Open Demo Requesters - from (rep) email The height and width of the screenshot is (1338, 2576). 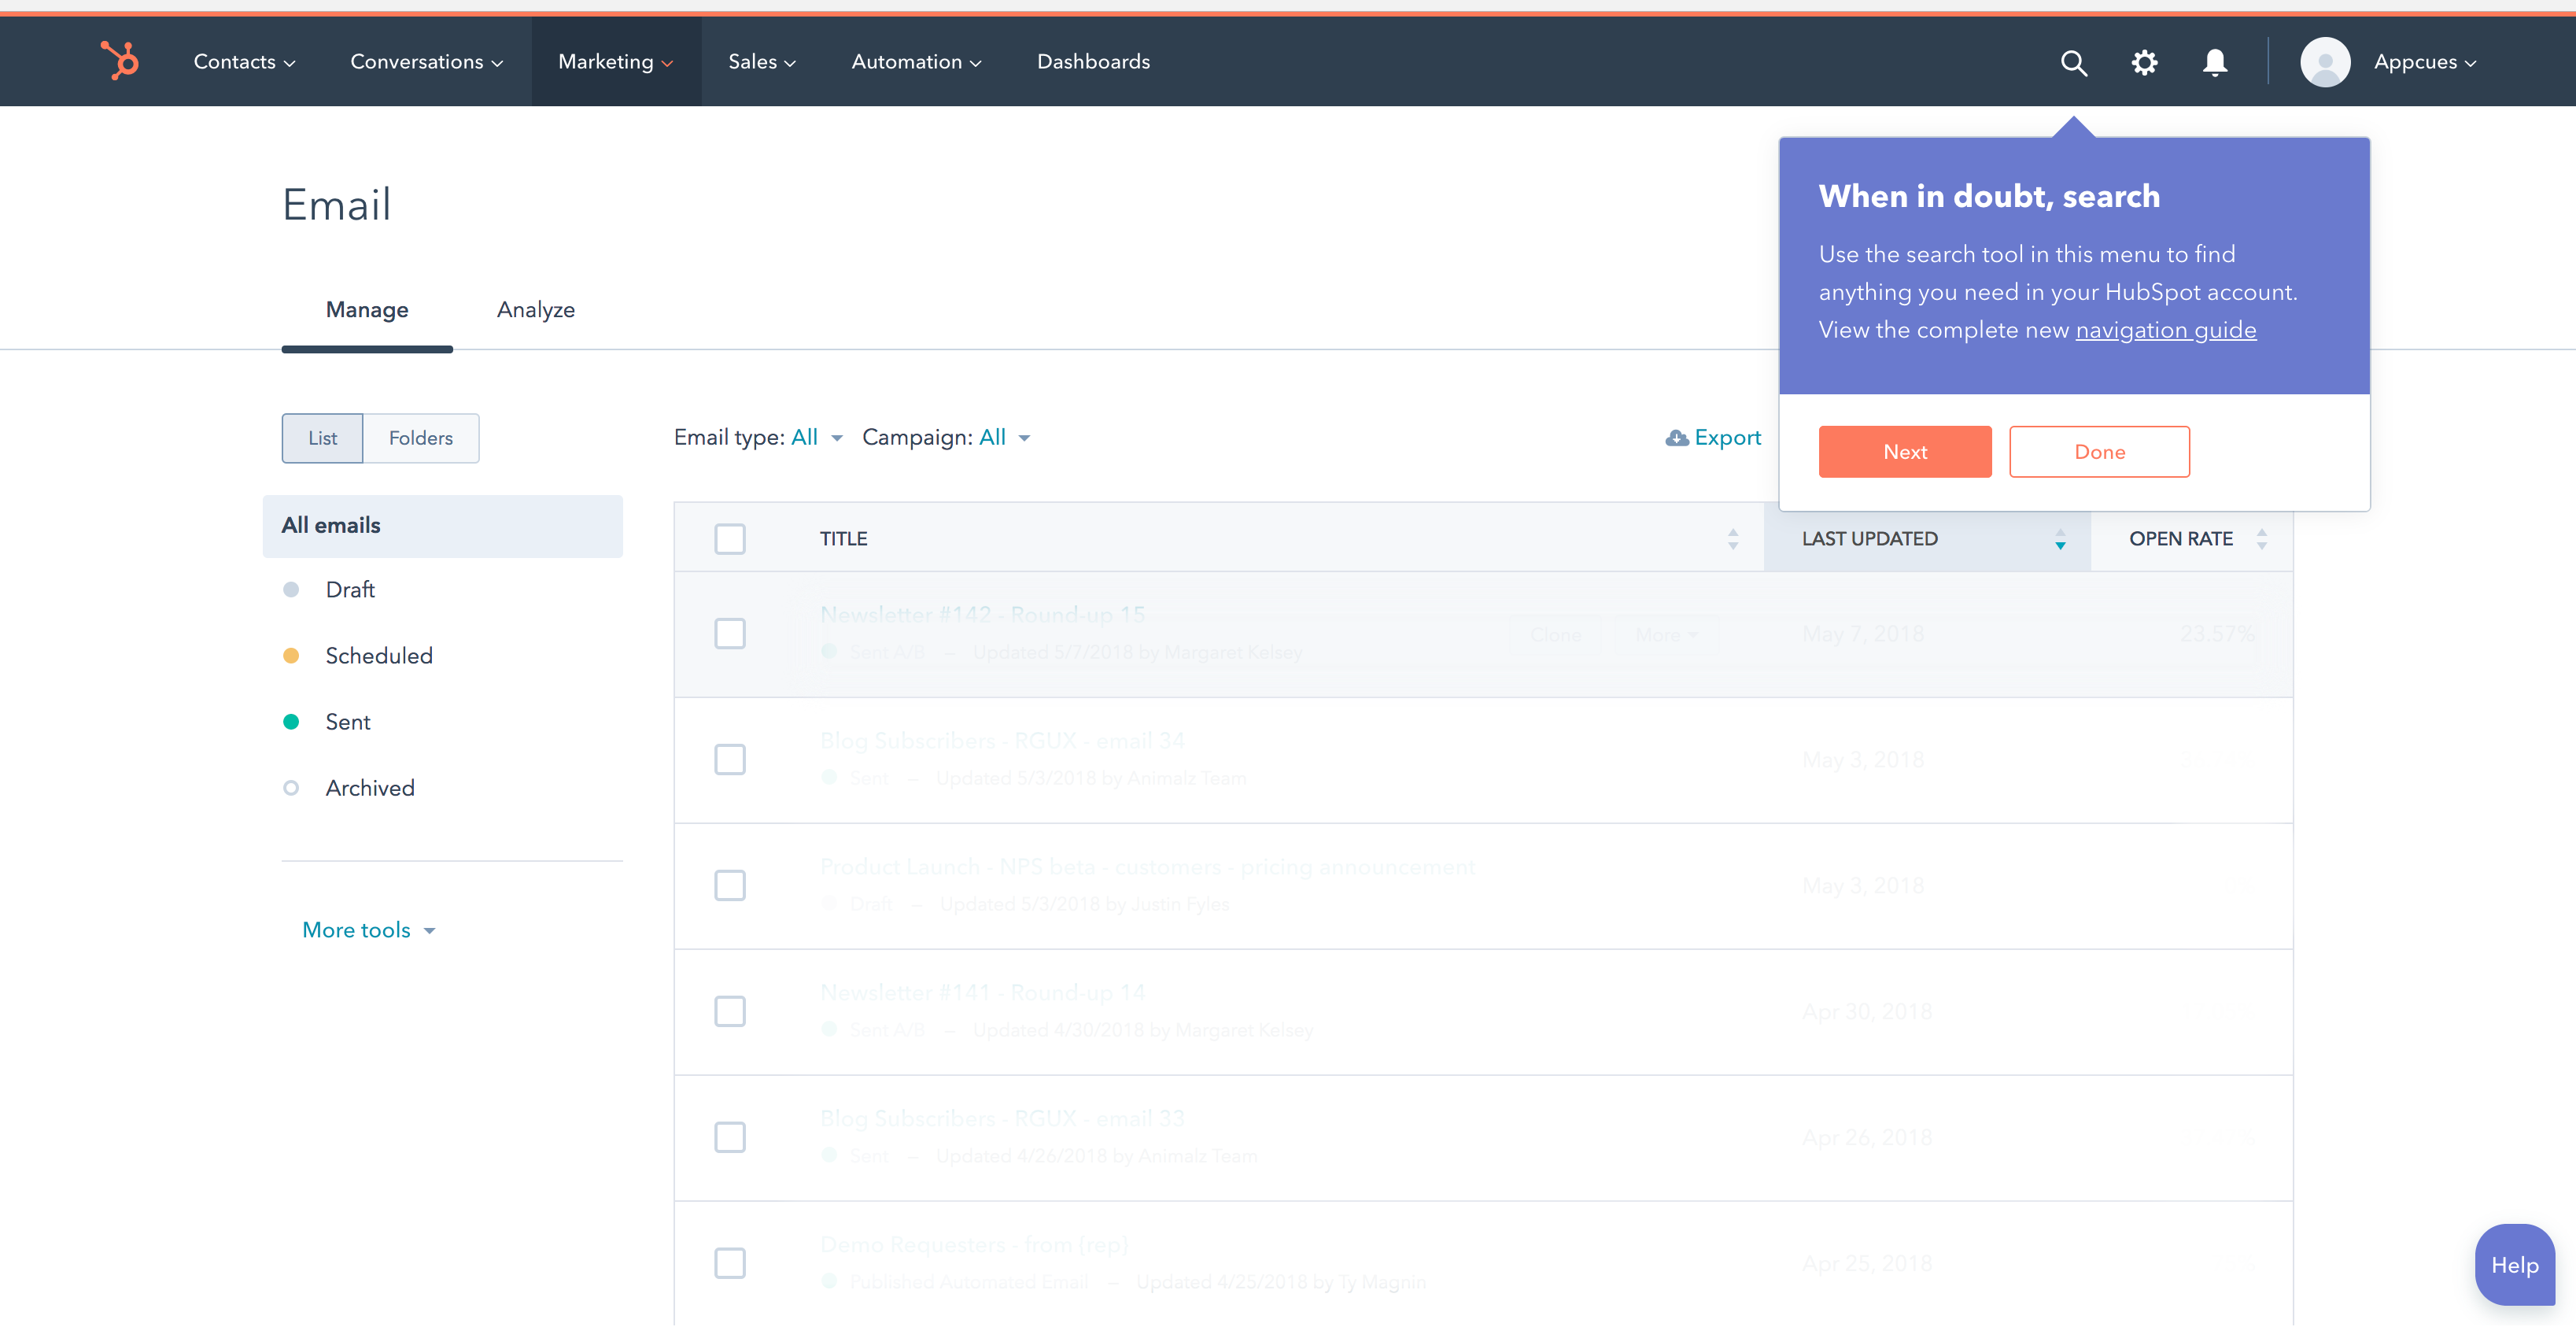pyautogui.click(x=973, y=1245)
